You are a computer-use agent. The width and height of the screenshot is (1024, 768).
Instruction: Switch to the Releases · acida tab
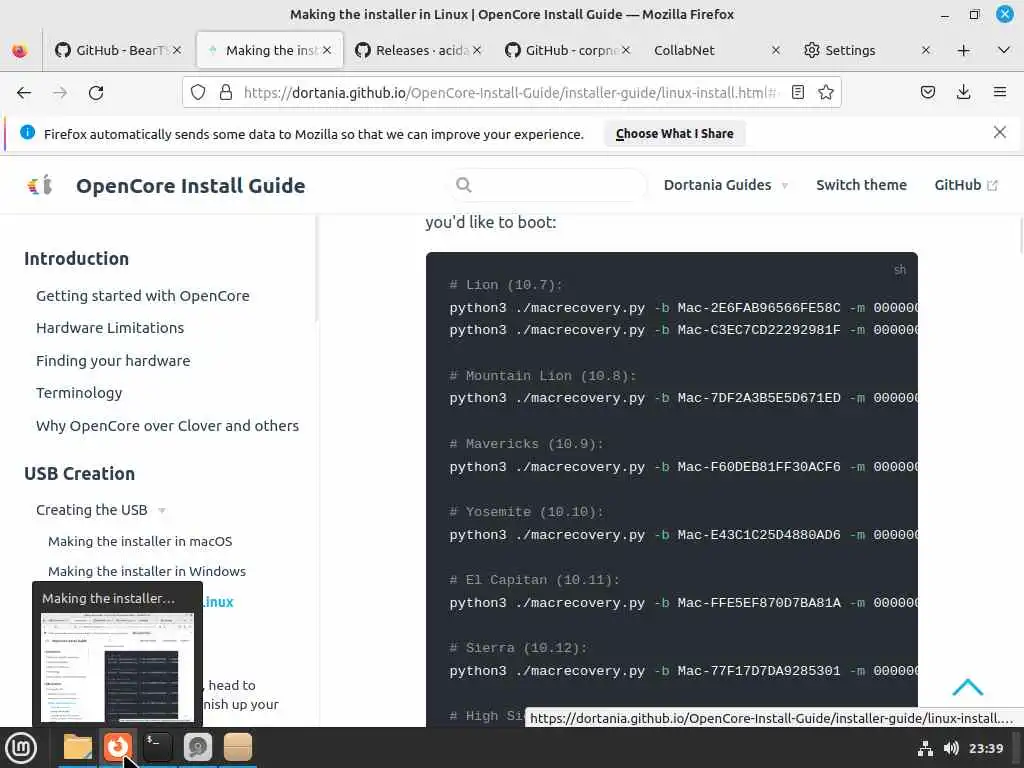[418, 50]
